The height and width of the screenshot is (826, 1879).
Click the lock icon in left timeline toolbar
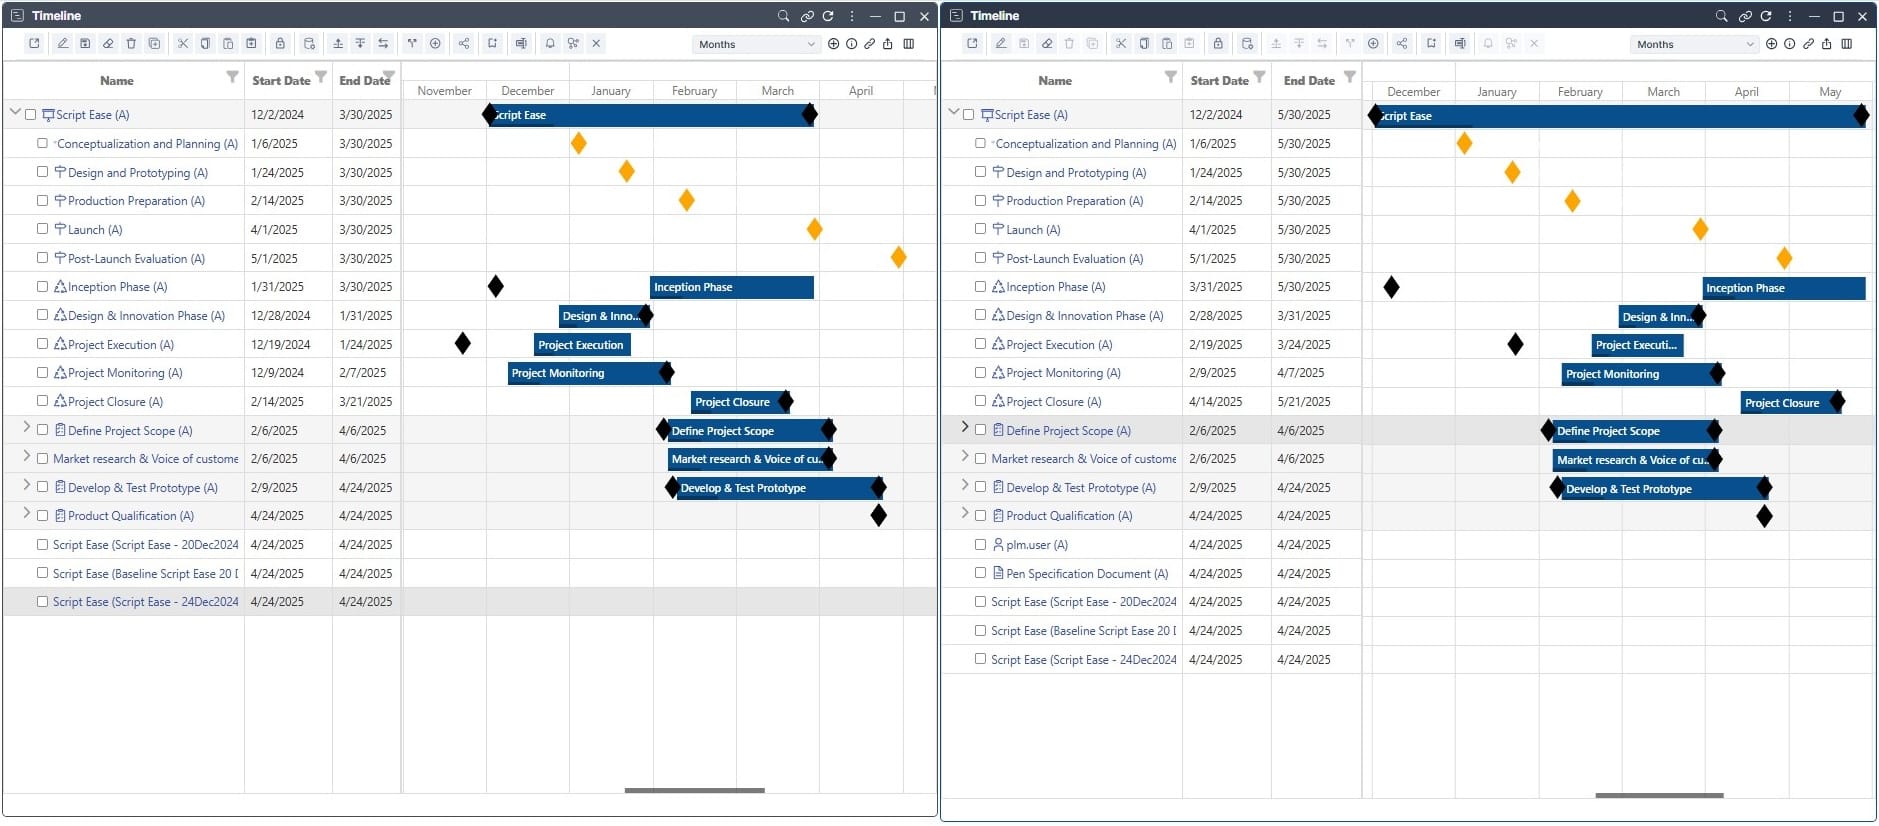280,44
